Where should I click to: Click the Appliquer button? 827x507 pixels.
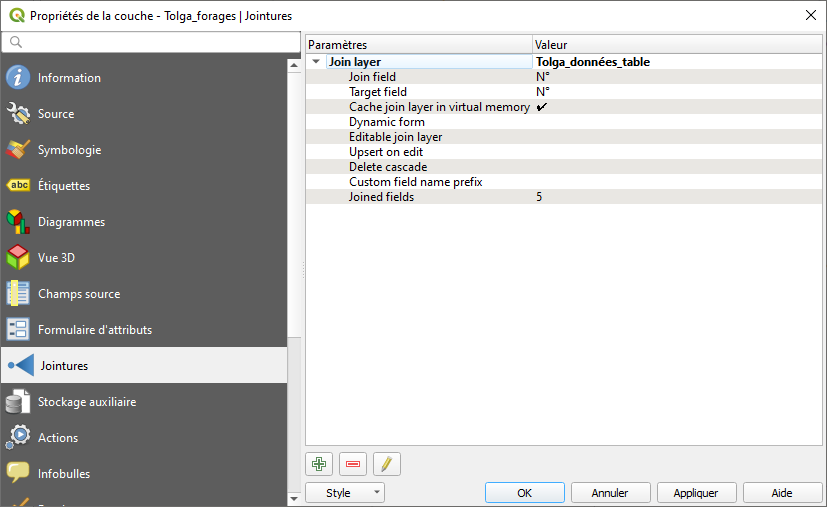[x=696, y=493]
